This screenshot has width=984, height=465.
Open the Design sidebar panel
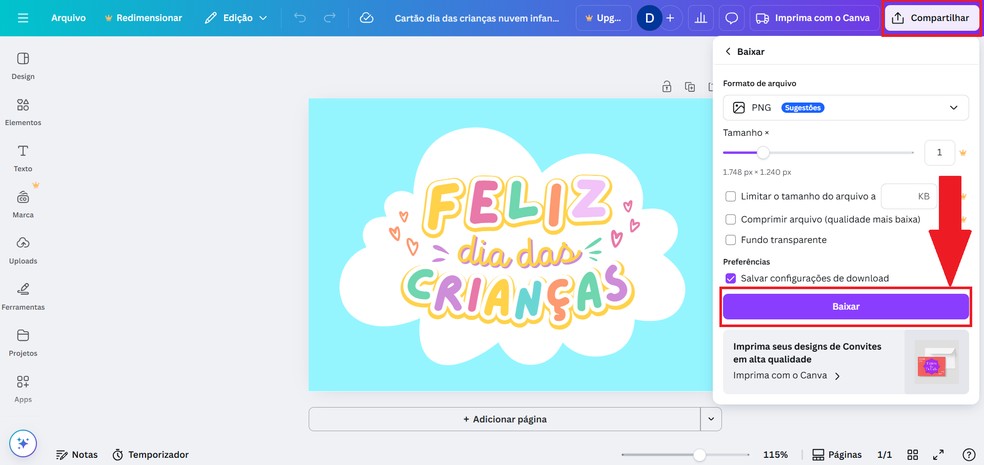click(23, 65)
